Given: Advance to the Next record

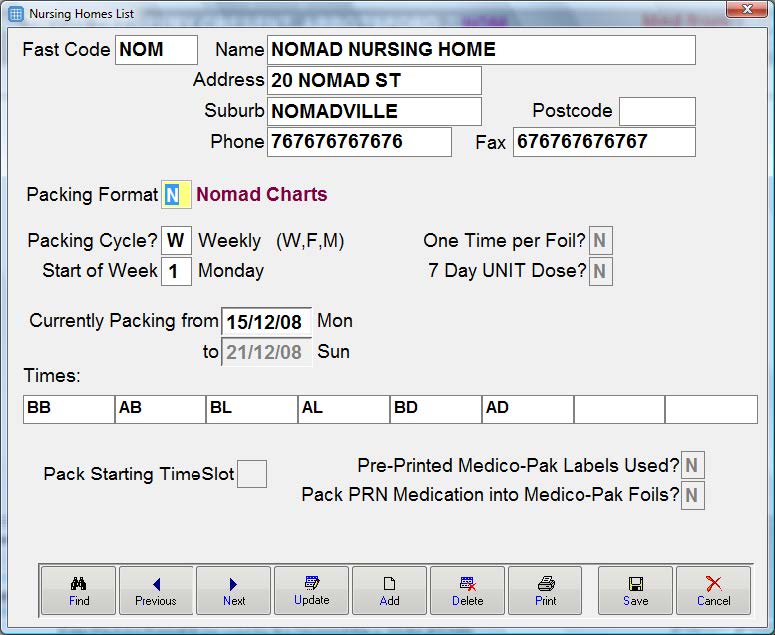Looking at the screenshot, I should coord(234,591).
